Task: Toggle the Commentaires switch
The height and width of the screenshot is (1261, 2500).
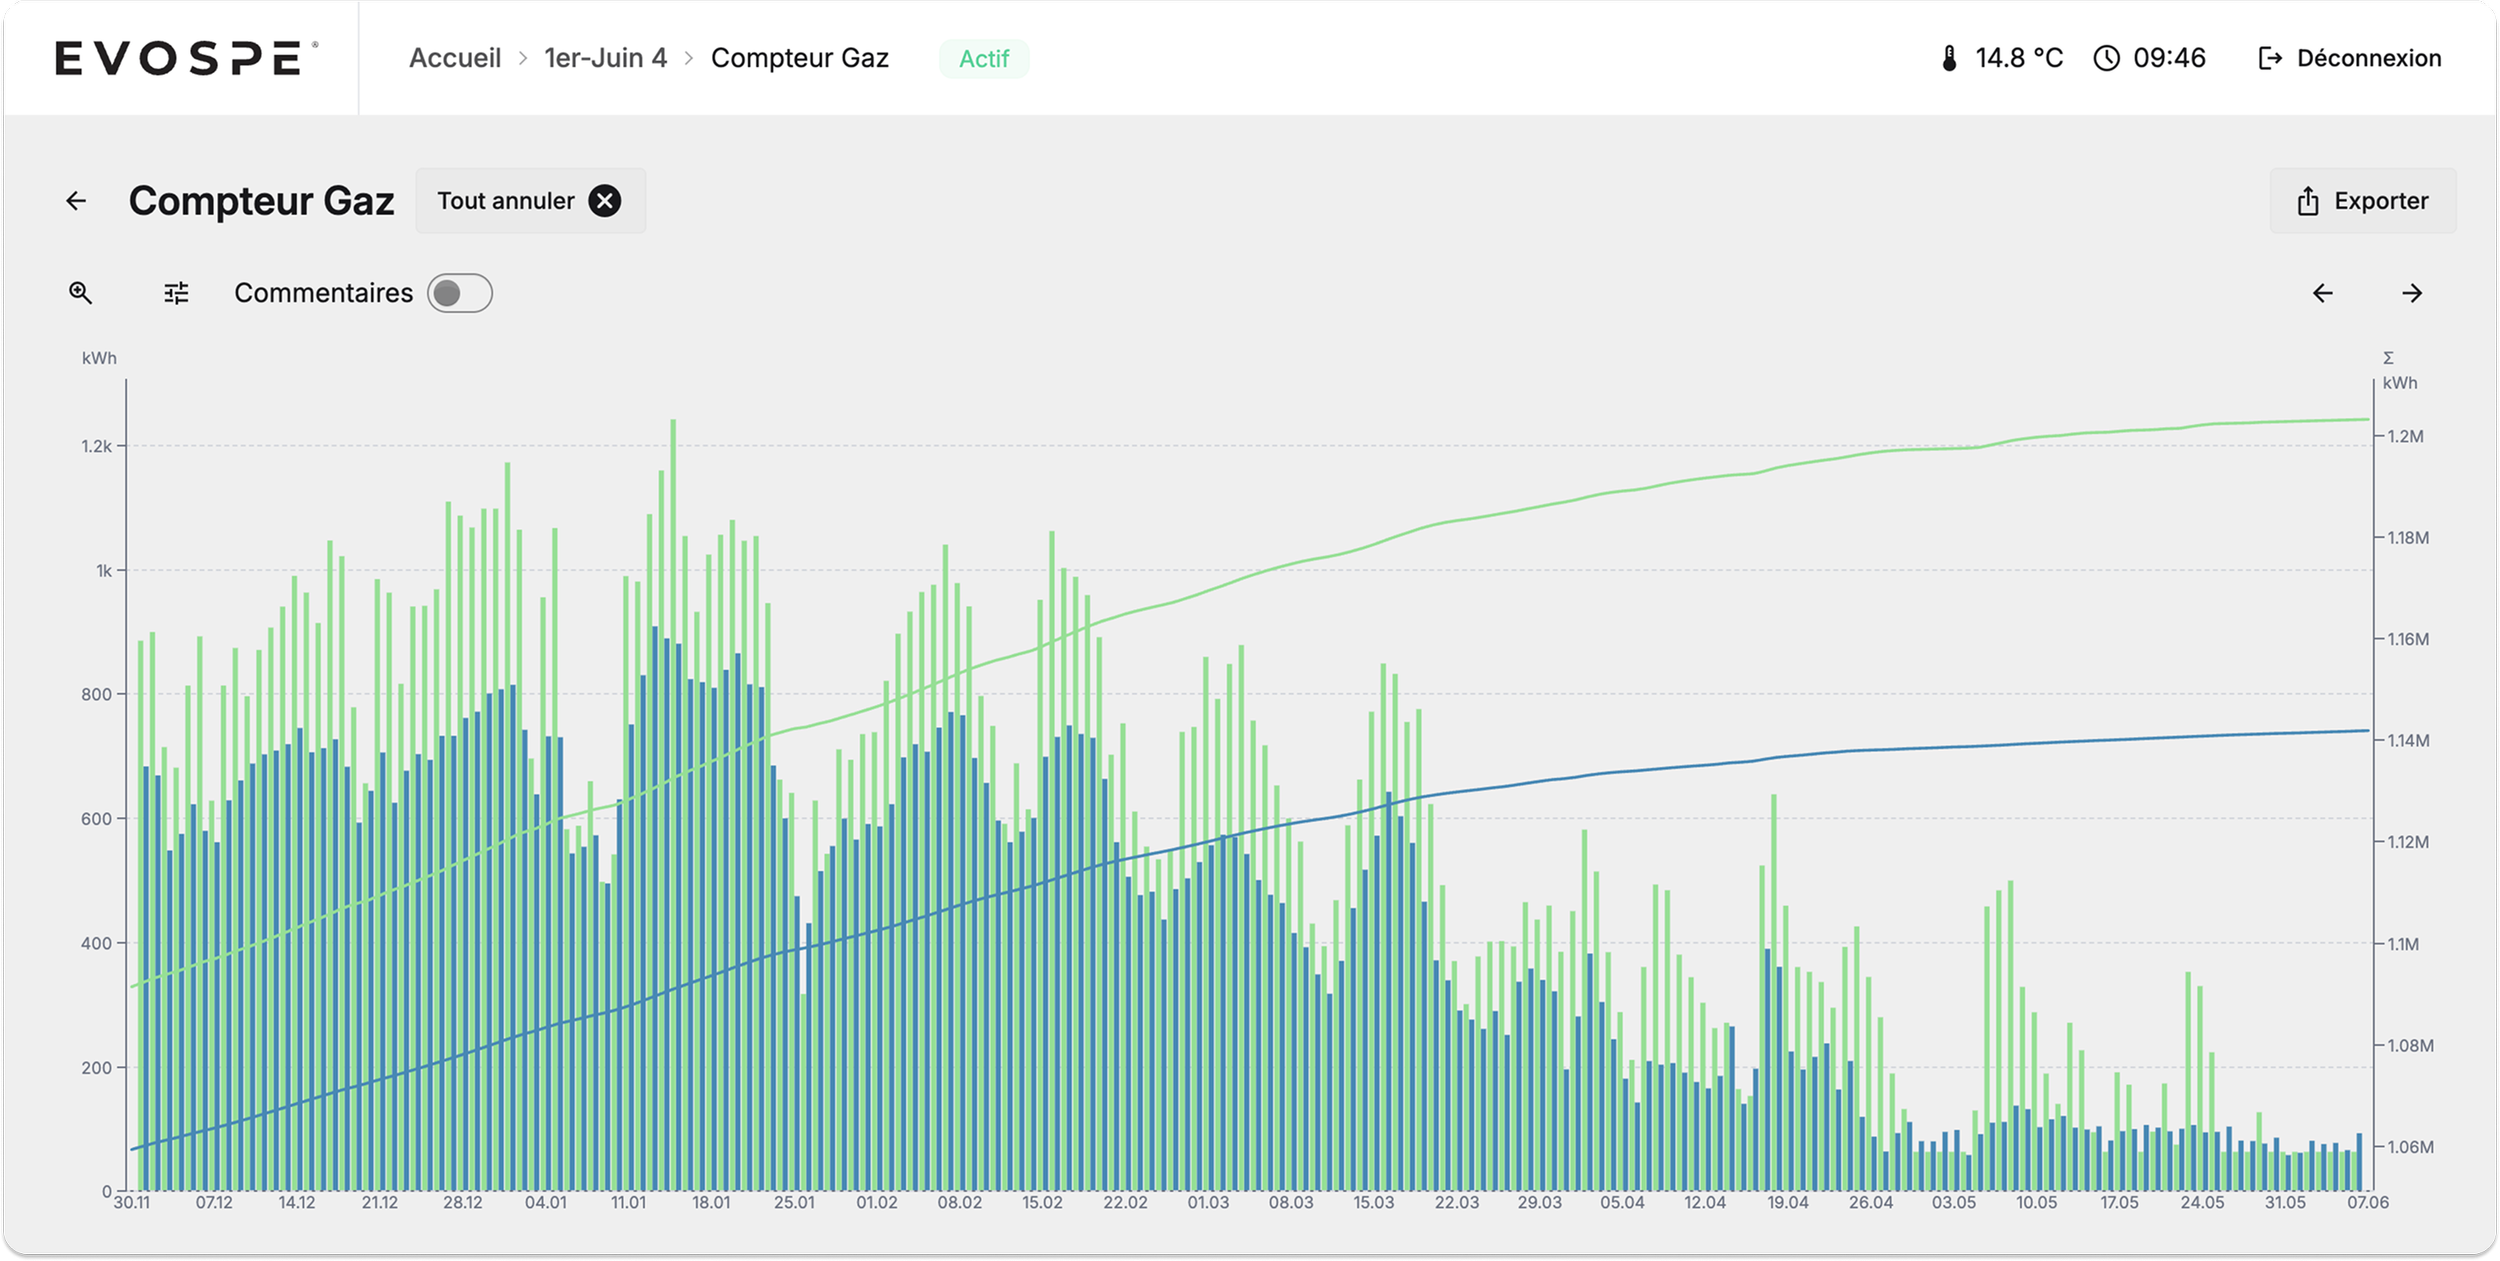Action: coord(459,293)
